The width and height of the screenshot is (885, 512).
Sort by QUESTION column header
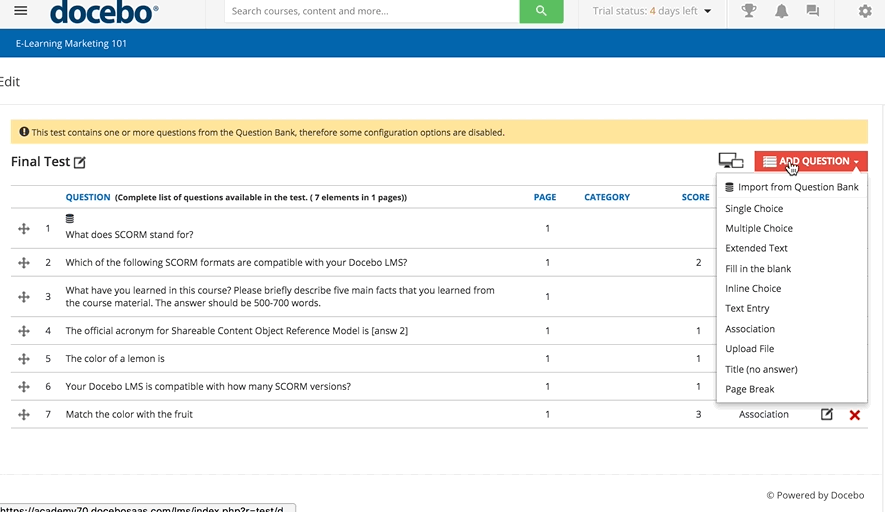tap(87, 197)
